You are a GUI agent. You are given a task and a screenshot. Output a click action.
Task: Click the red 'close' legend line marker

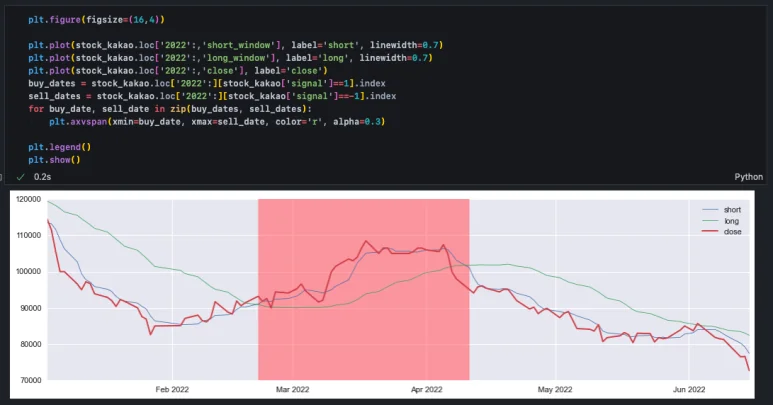(711, 231)
